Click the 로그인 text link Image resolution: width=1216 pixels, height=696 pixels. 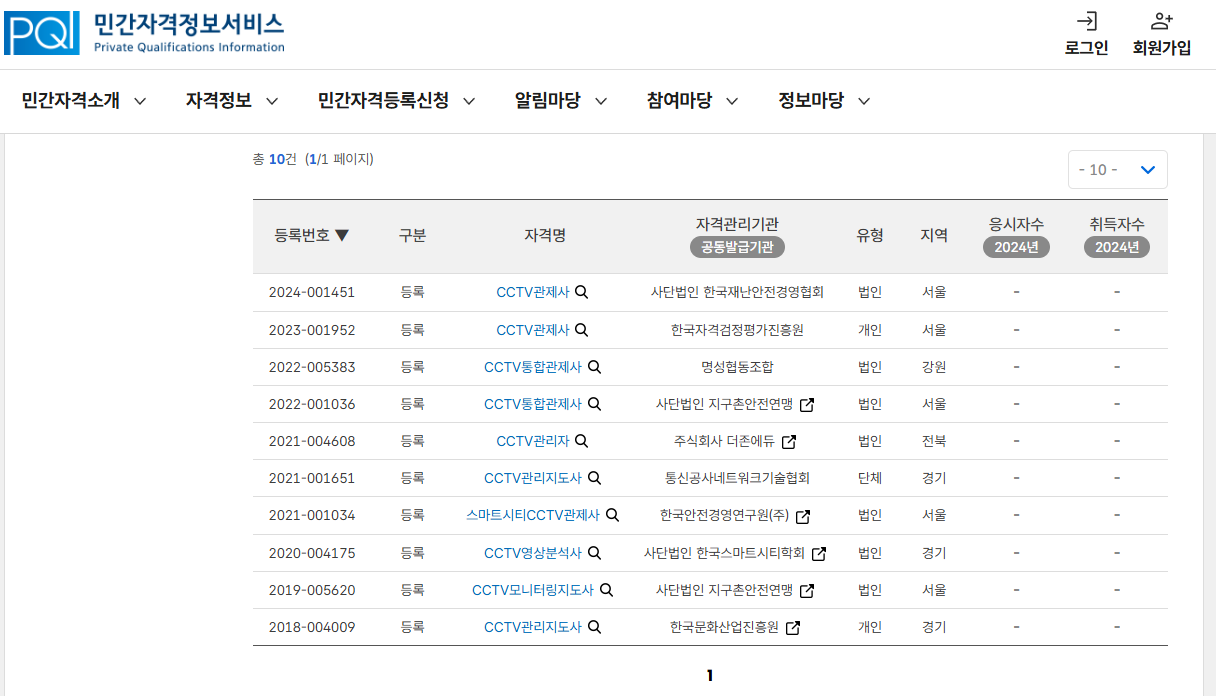click(1086, 48)
